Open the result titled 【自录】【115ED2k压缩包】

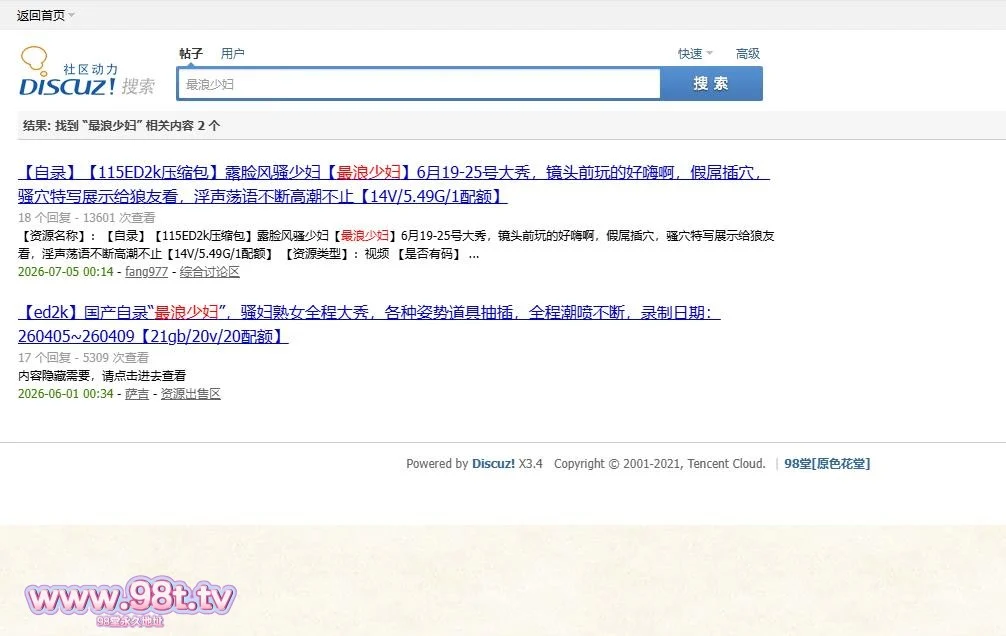393,184
